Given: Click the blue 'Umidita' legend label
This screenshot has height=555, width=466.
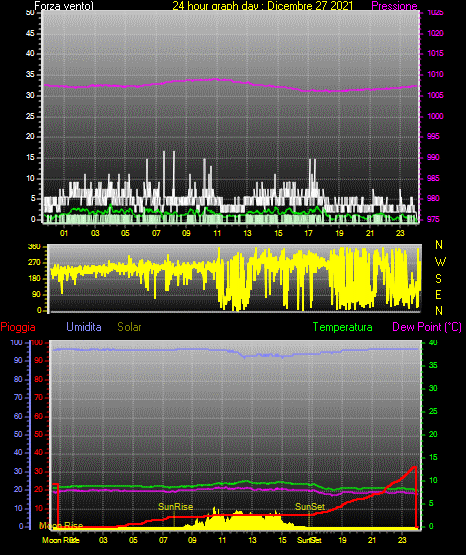Looking at the screenshot, I should [x=84, y=327].
